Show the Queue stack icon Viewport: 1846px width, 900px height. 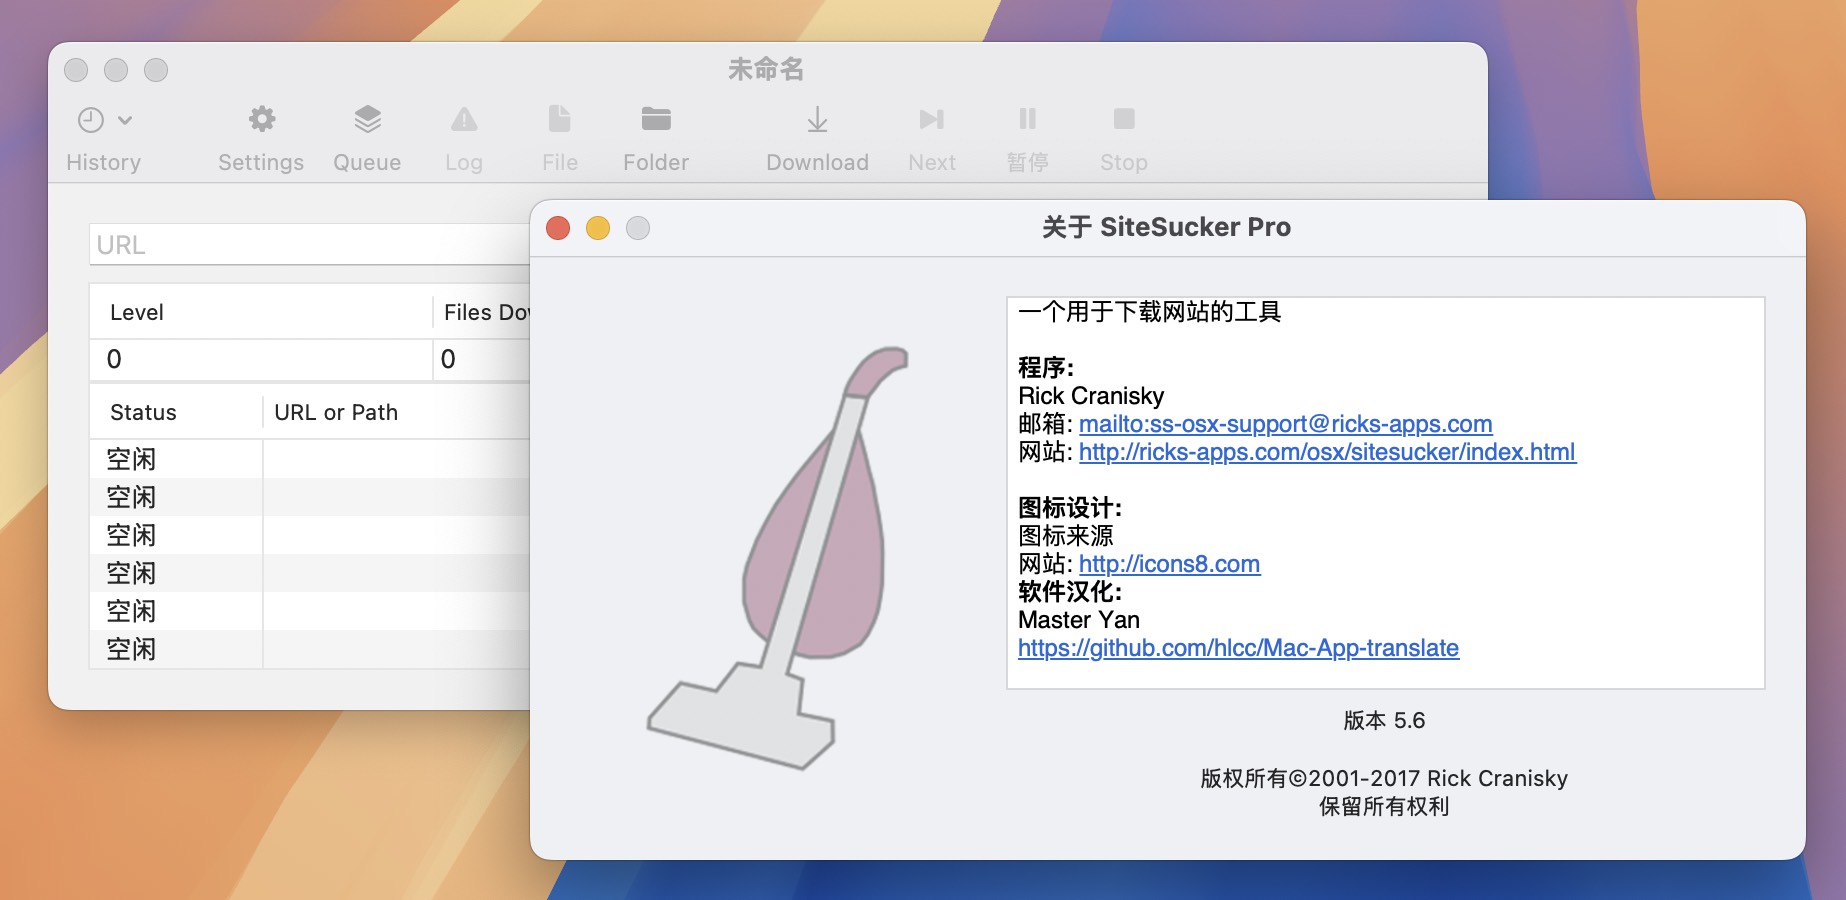click(367, 119)
